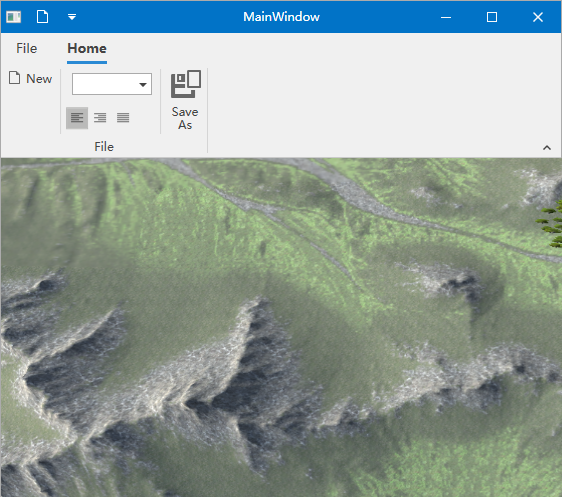562x497 pixels.
Task: Minimize the MainWindow window
Action: tap(446, 17)
